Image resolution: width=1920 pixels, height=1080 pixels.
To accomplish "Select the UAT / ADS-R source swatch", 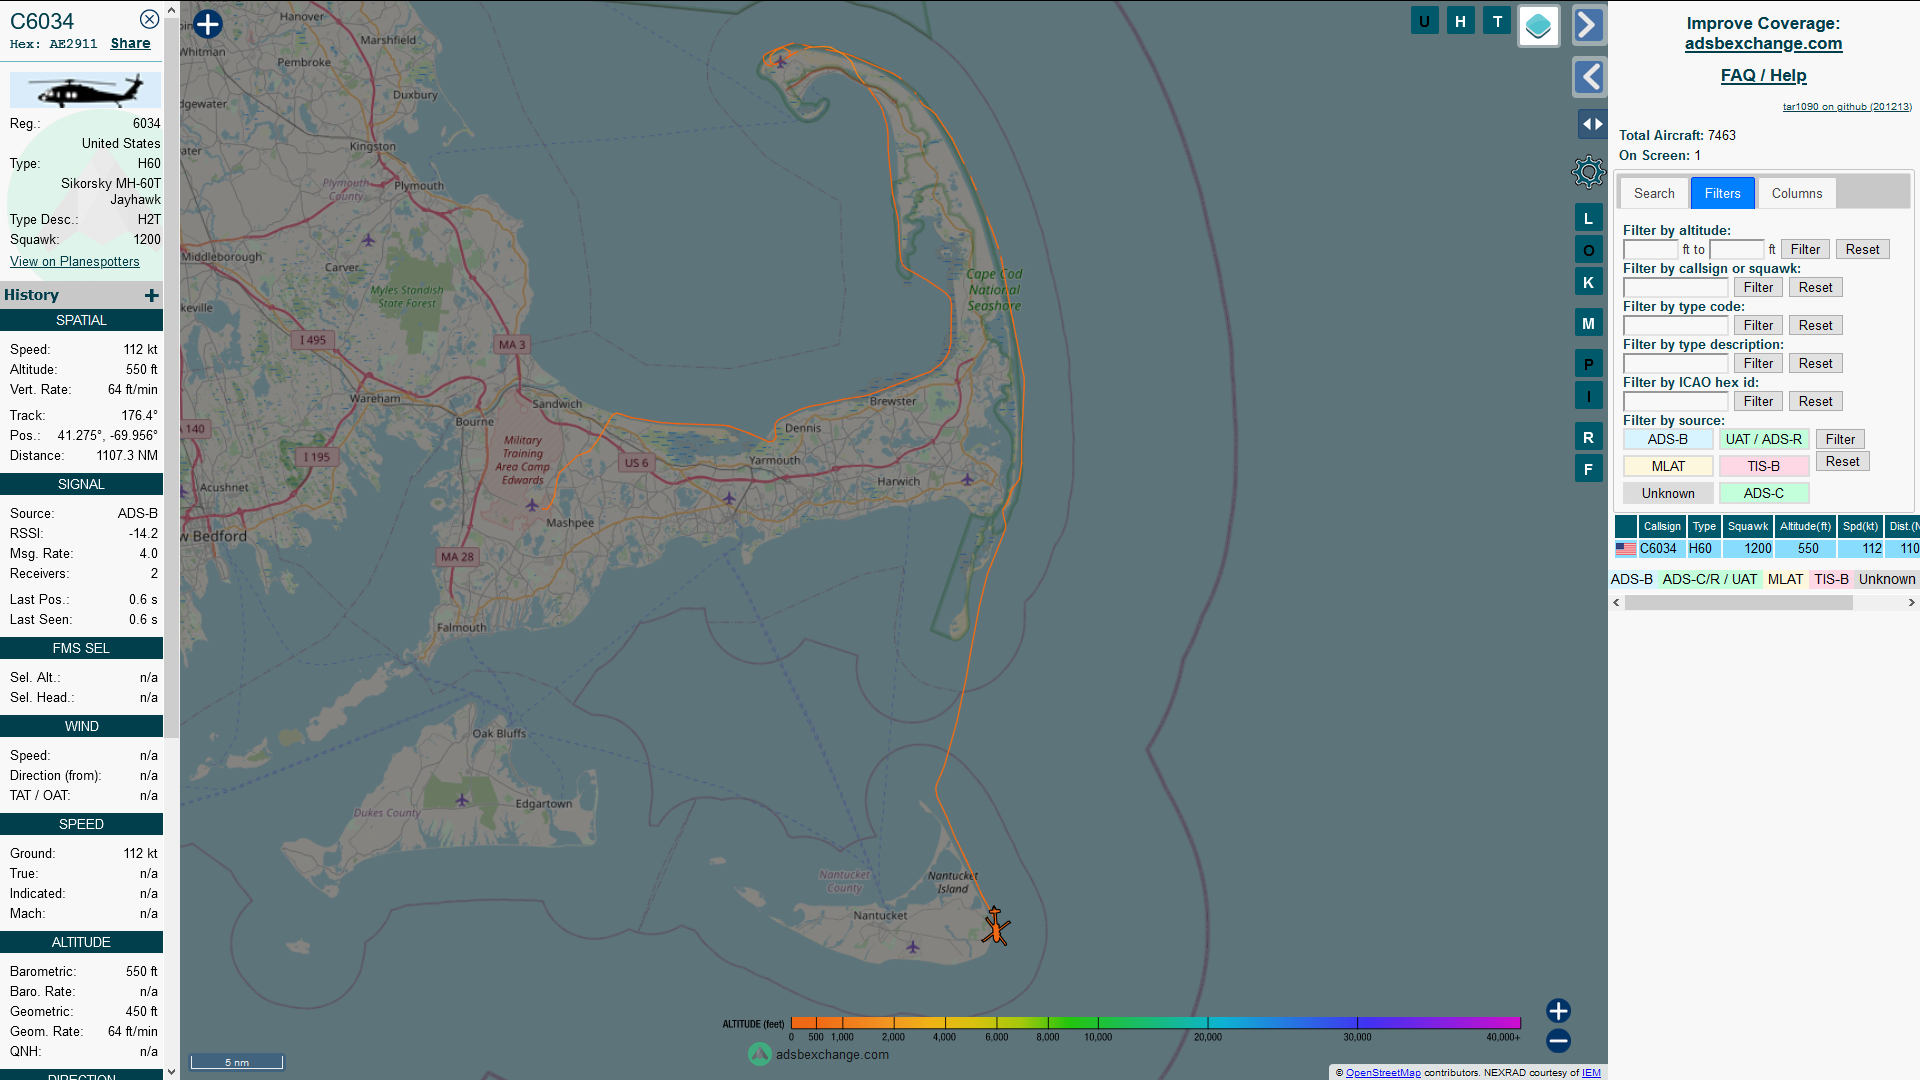I will point(1763,439).
